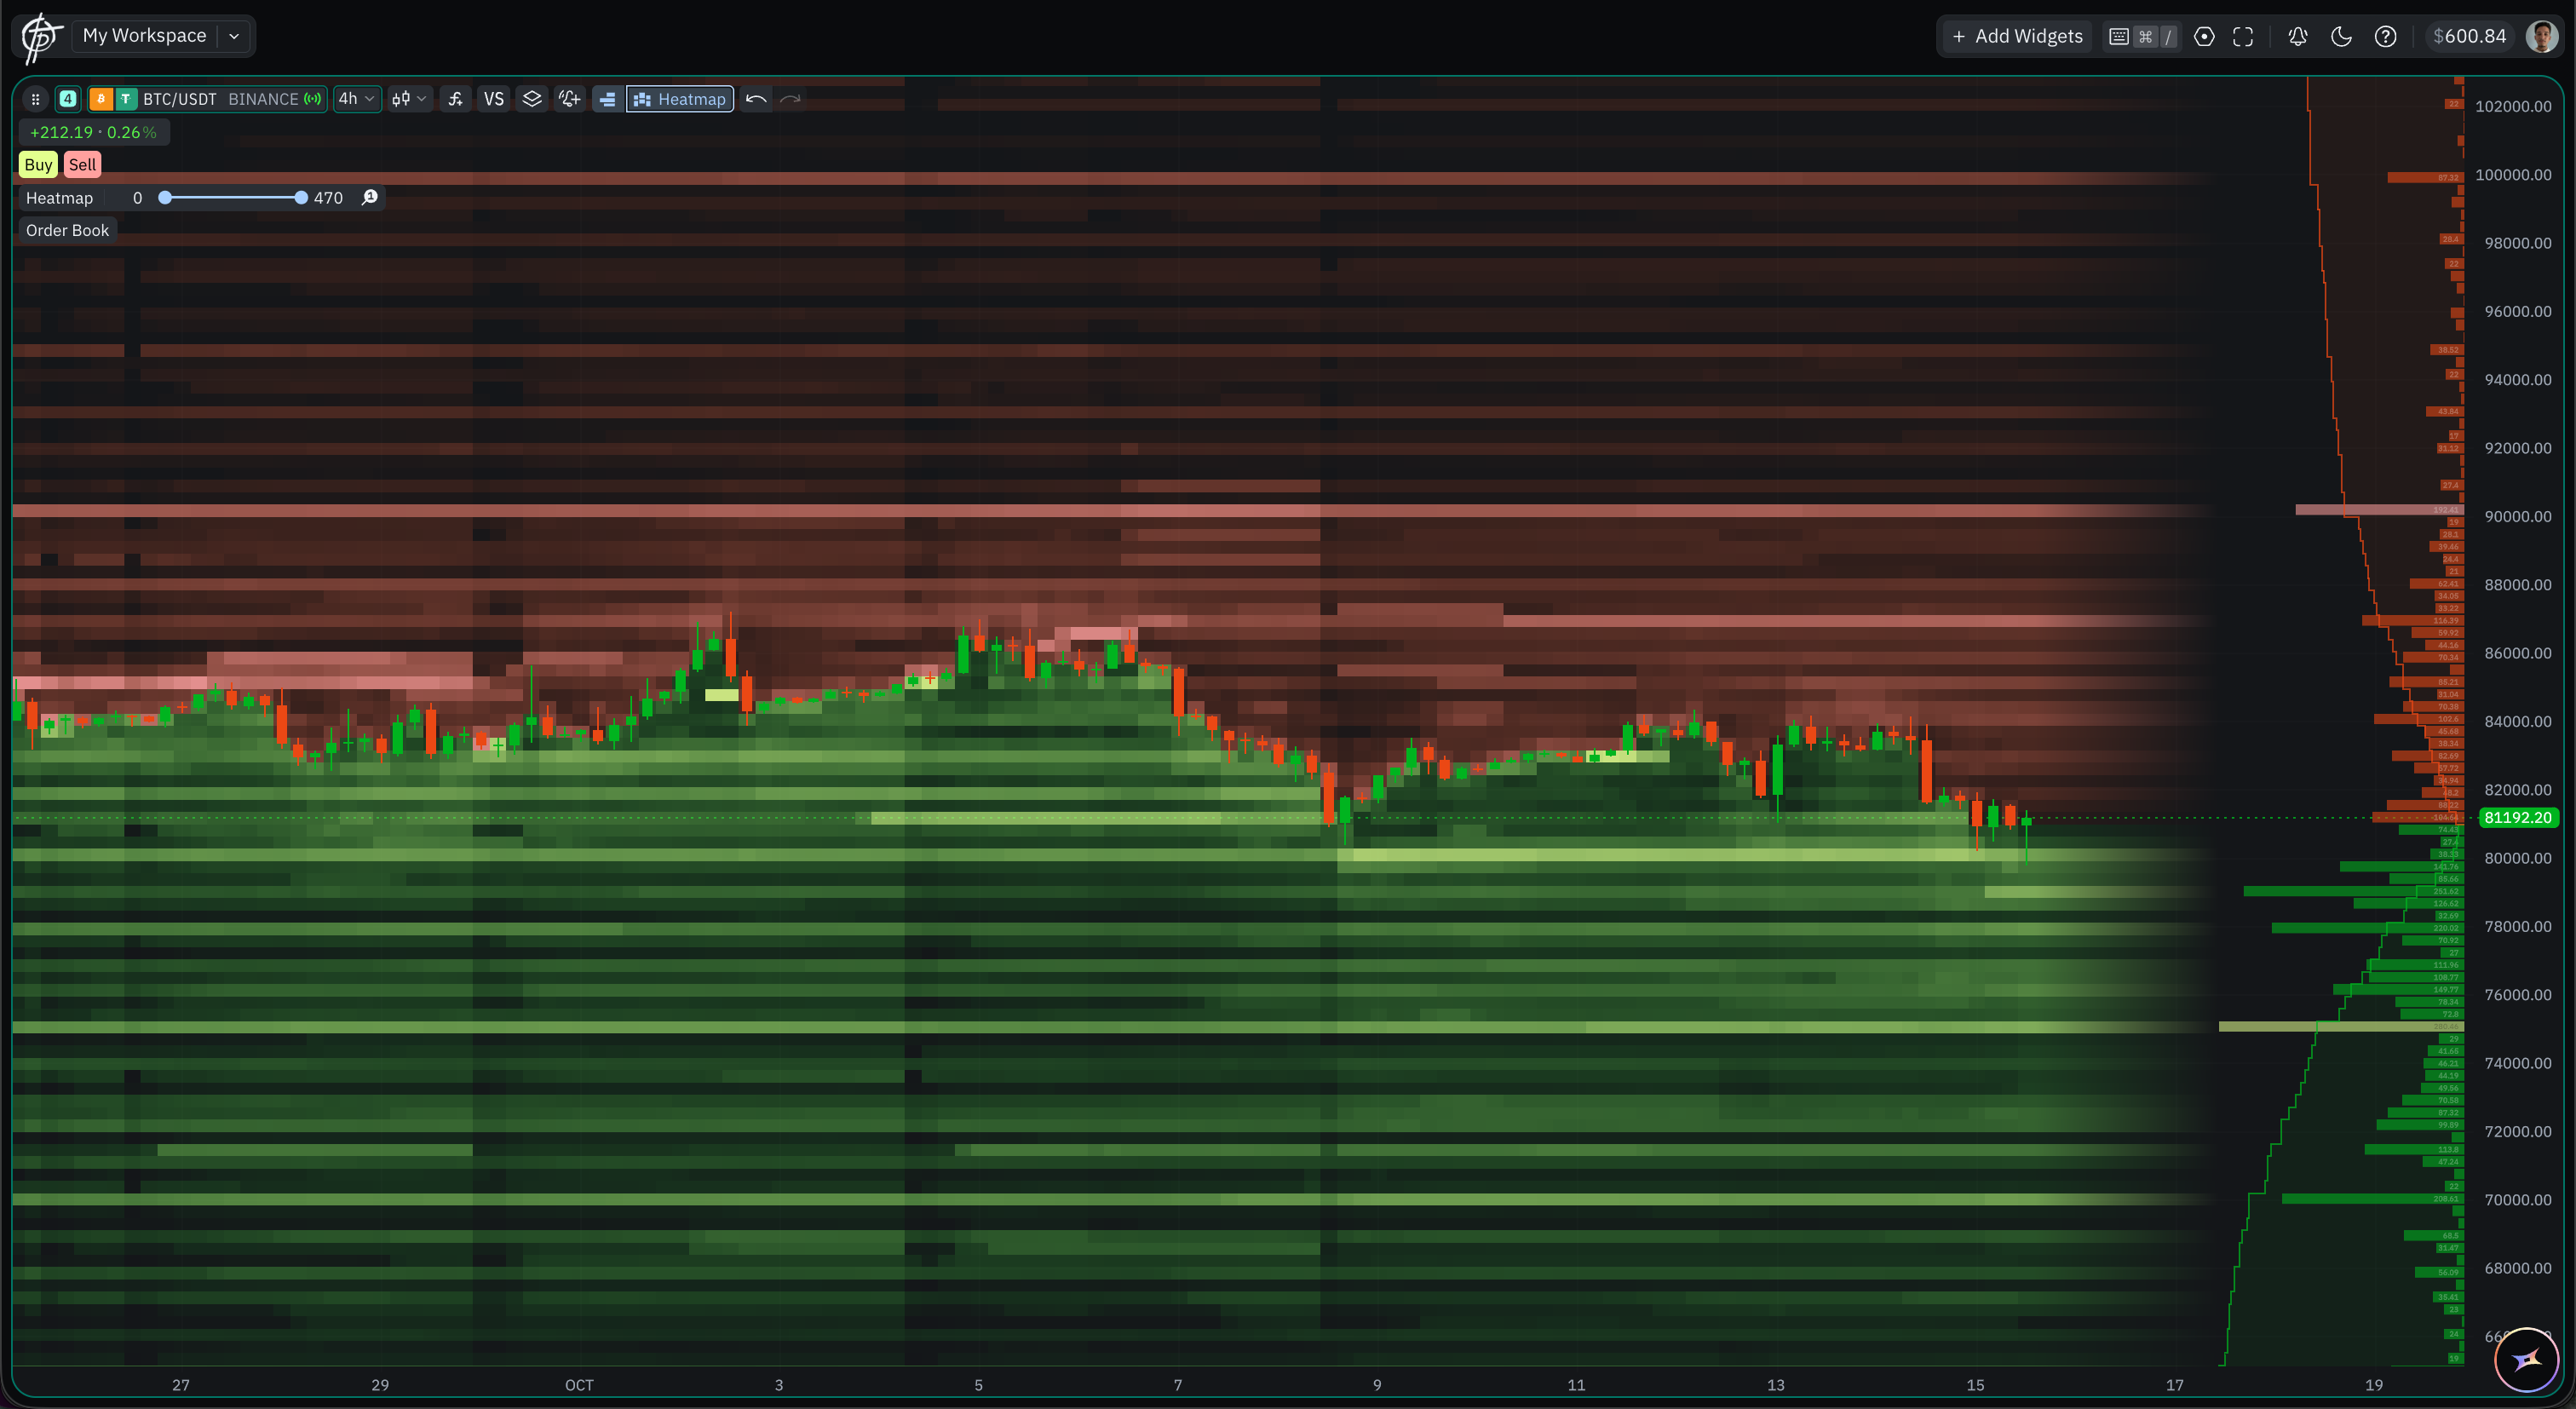The image size is (2576, 1409).
Task: Open the notifications bell icon
Action: 2298,37
